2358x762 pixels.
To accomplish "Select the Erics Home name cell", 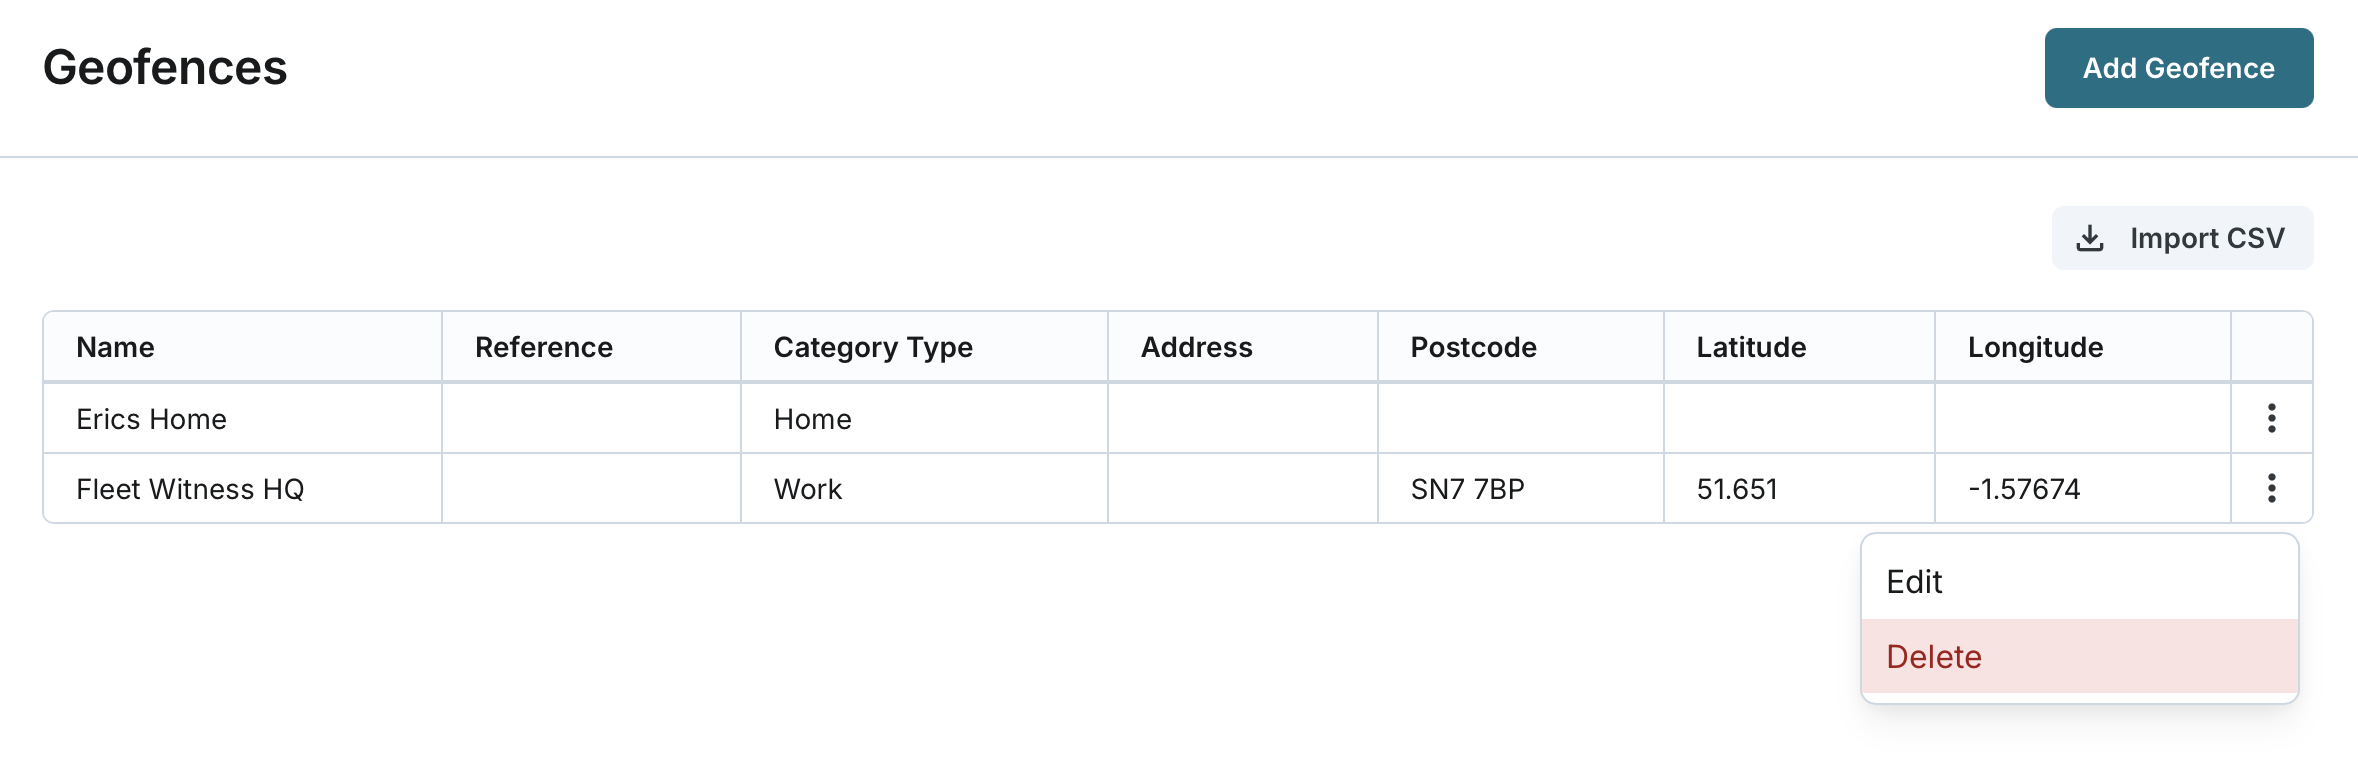I will click(x=152, y=419).
